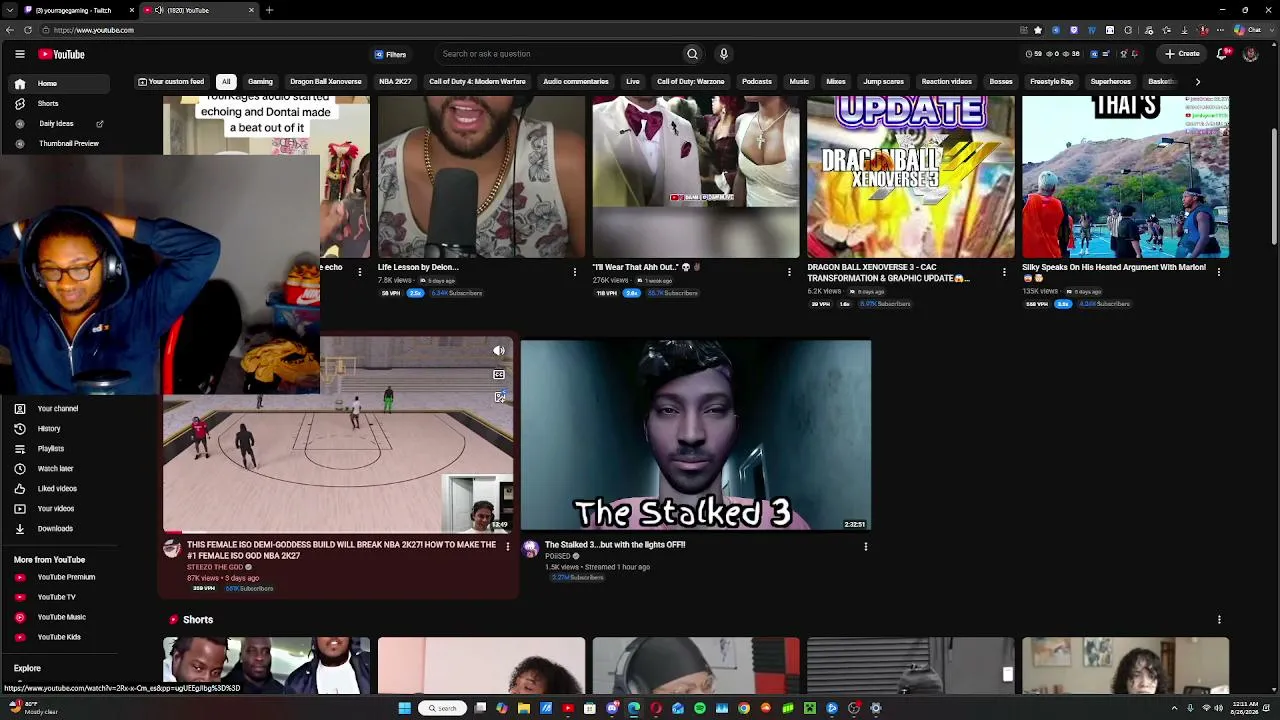The image size is (1280, 720).
Task: Select the Podcasts chip
Action: click(x=757, y=82)
